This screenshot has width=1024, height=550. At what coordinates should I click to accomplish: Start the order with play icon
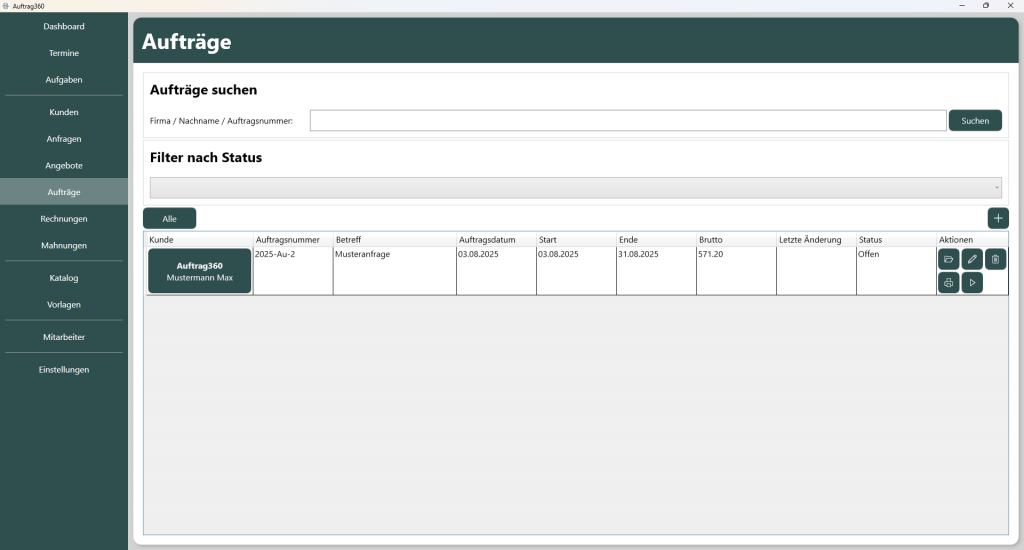(x=972, y=283)
